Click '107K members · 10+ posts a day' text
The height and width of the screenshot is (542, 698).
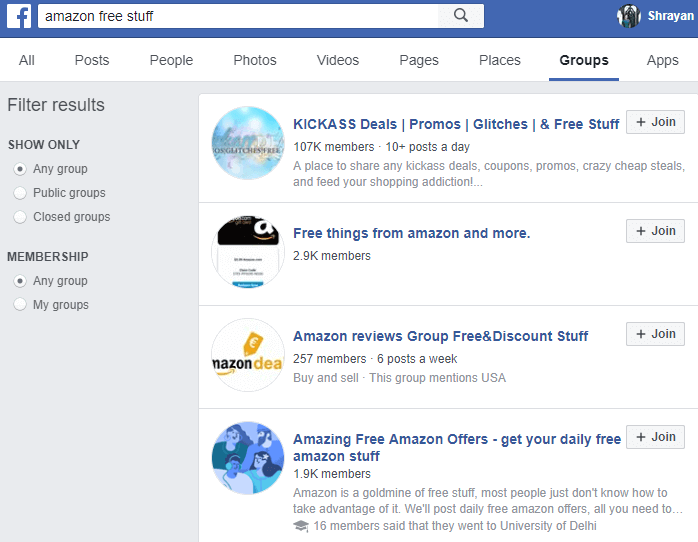pyautogui.click(x=381, y=147)
